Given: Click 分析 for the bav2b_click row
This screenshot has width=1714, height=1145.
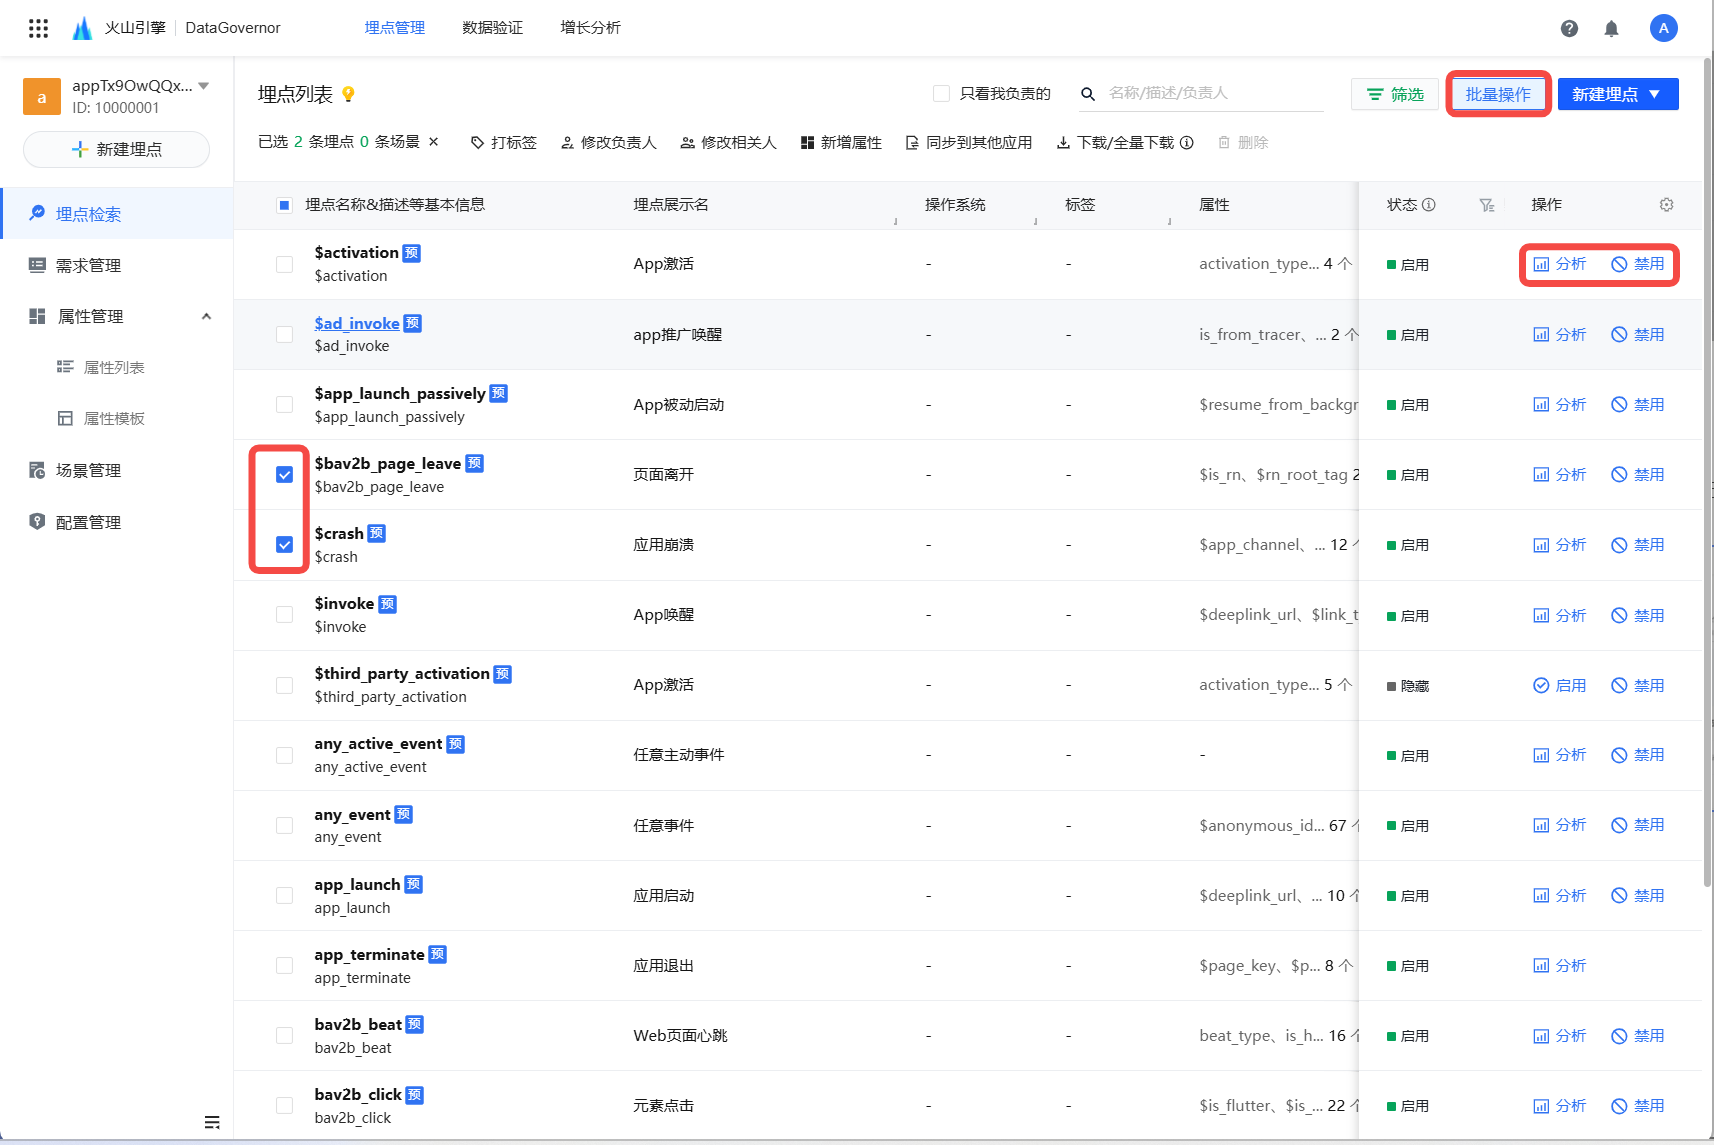Looking at the screenshot, I should tap(1560, 1105).
